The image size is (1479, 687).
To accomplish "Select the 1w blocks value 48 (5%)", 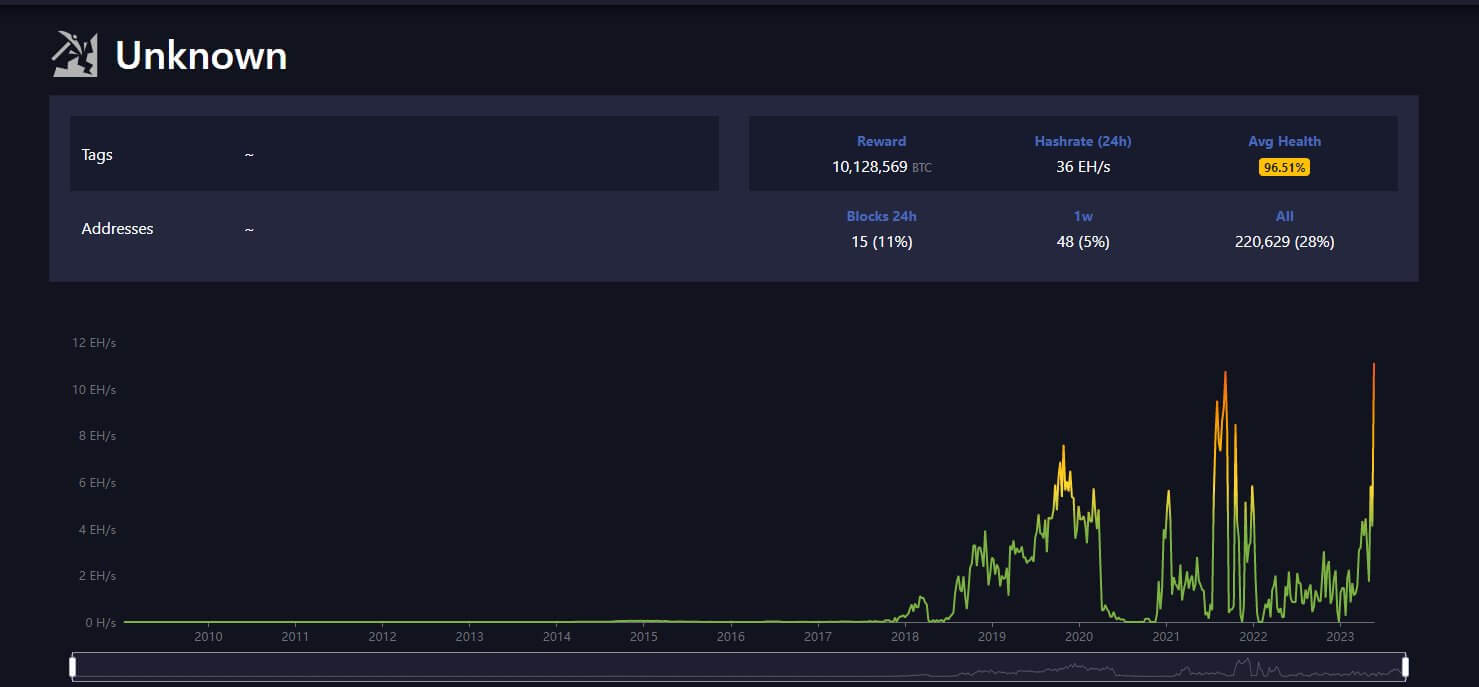I will point(1082,241).
